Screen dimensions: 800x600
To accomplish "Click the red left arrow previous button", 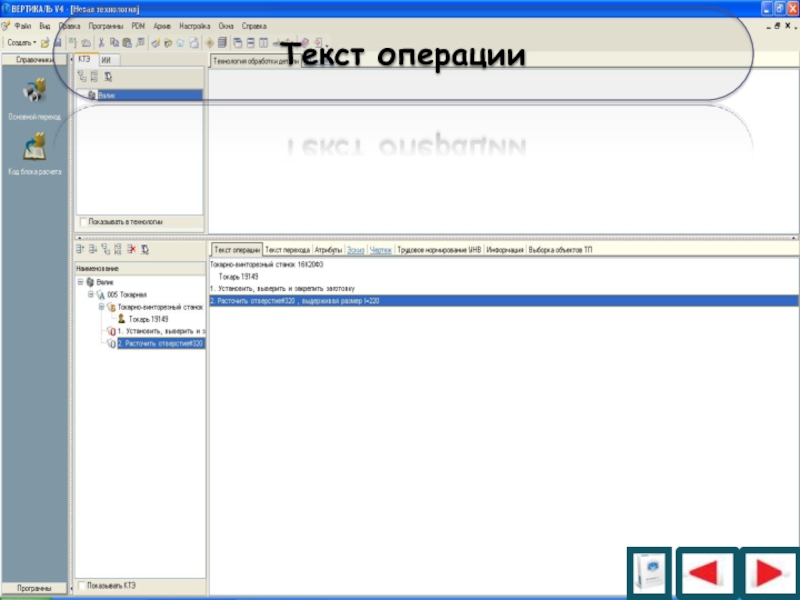I will (x=703, y=575).
